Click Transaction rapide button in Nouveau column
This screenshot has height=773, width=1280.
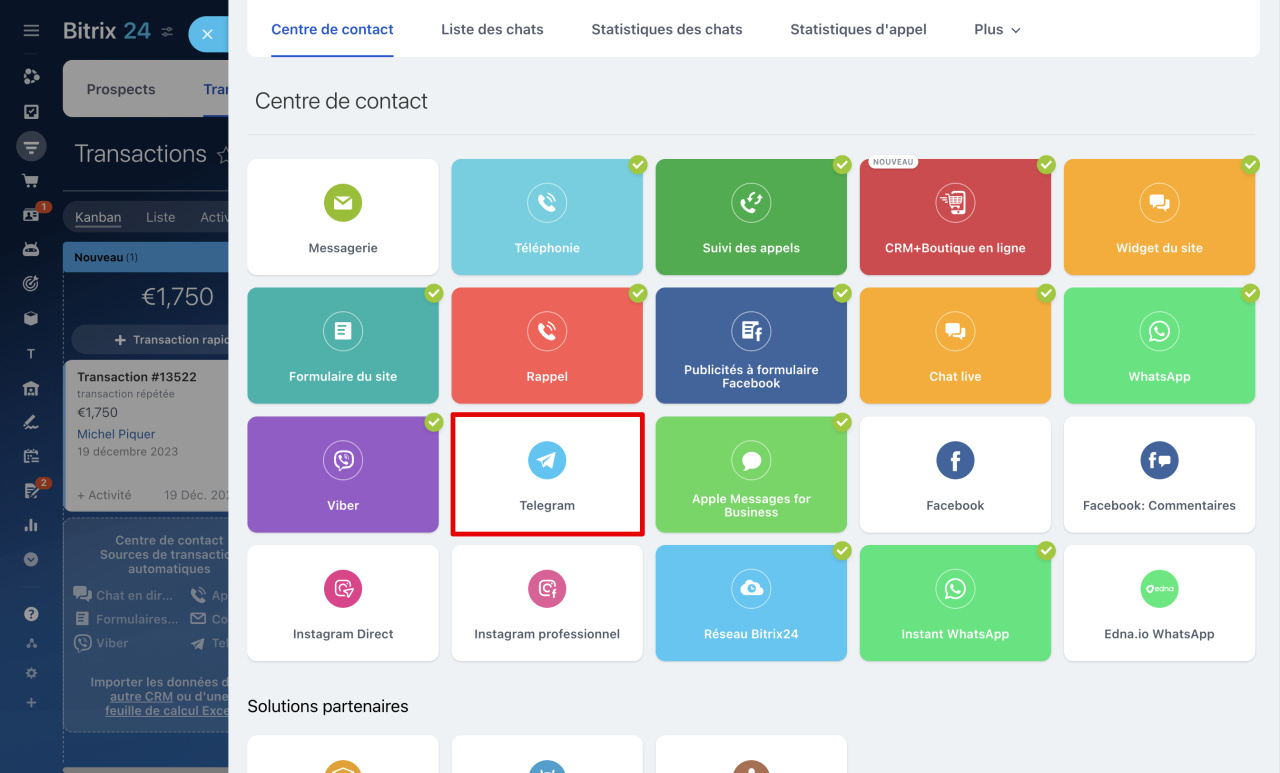point(150,340)
